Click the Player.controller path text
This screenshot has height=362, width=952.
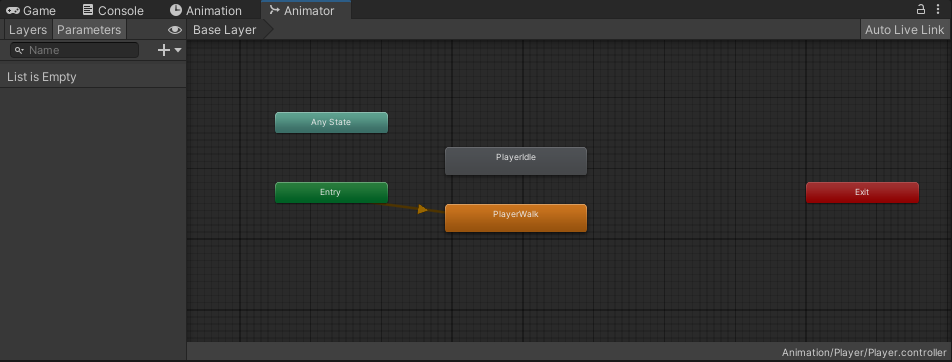pos(864,353)
